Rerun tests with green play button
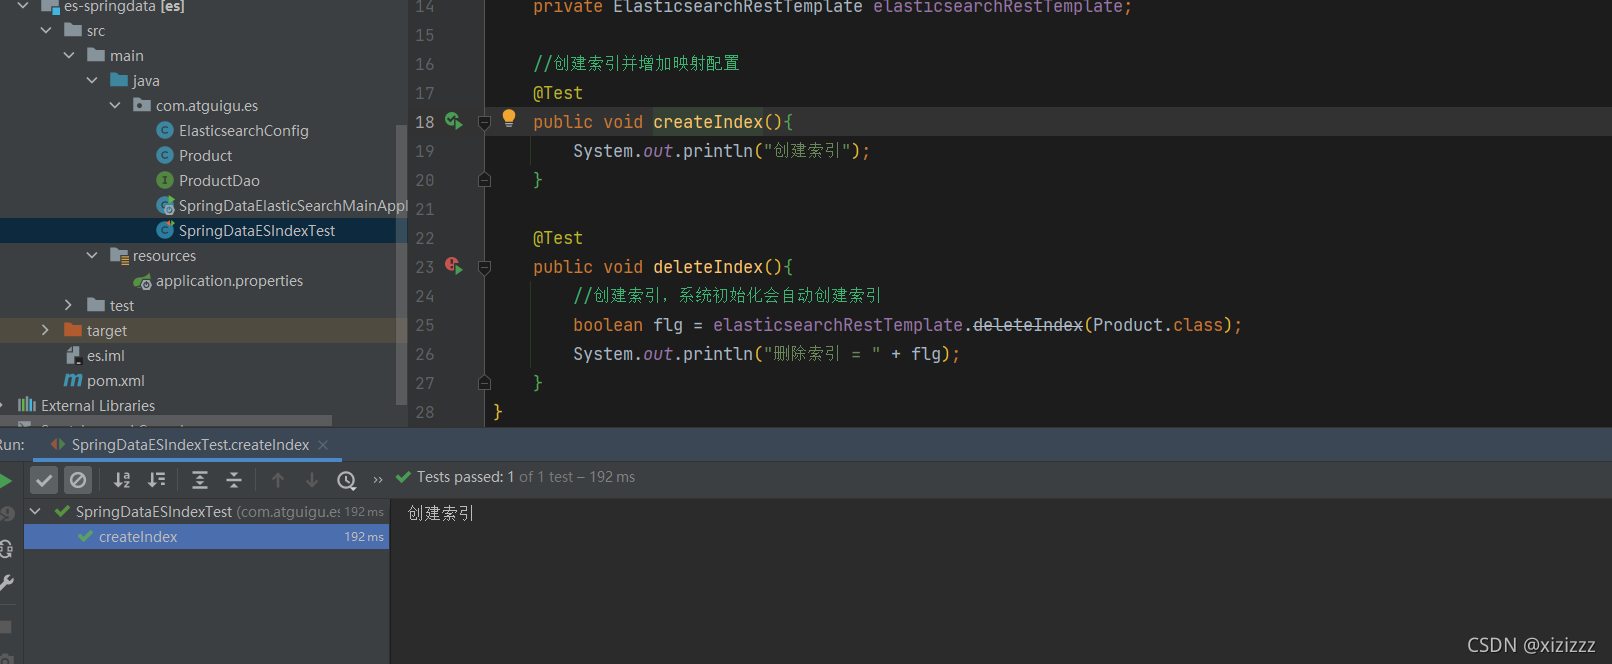This screenshot has height=664, width=1612. click(x=5, y=481)
